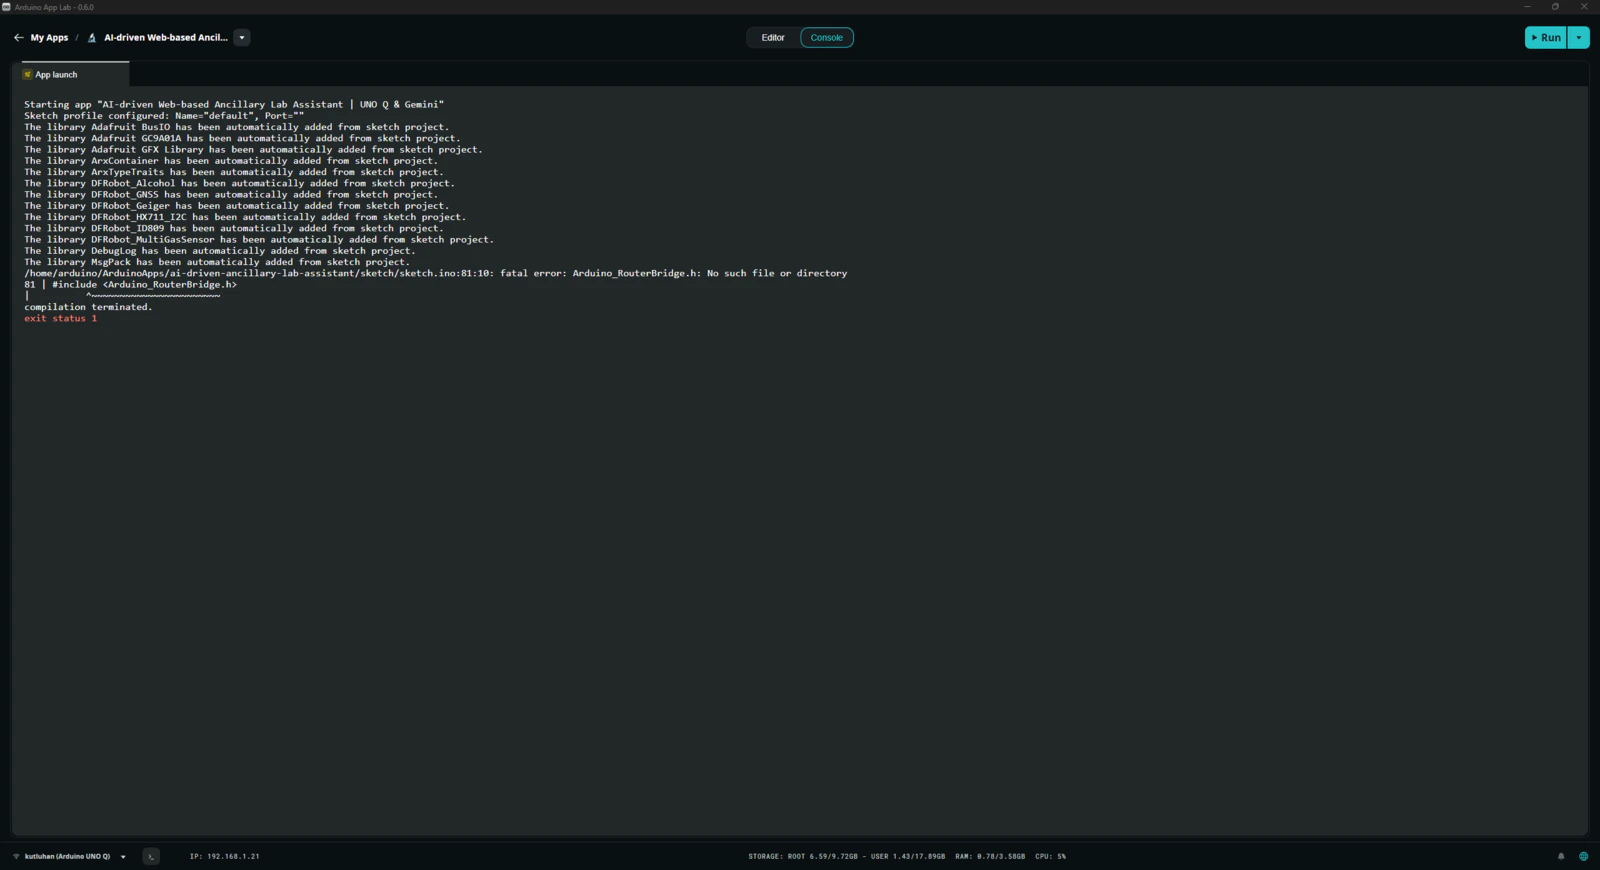Screen dimensions: 1600x870
Task: Restore down the Arduino App Lab window
Action: point(1555,7)
